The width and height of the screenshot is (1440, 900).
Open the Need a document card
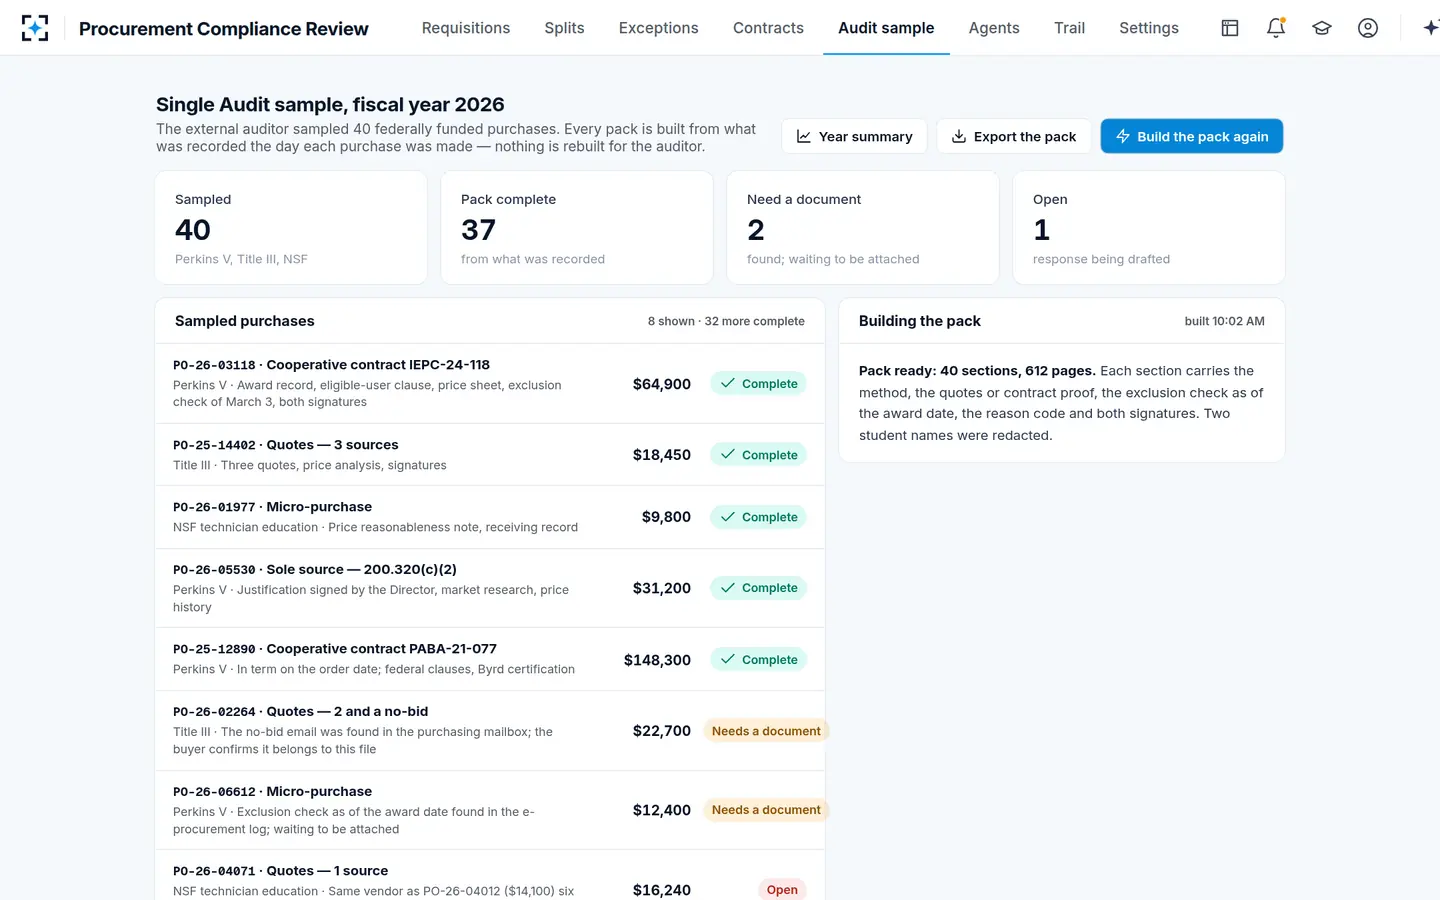click(863, 228)
